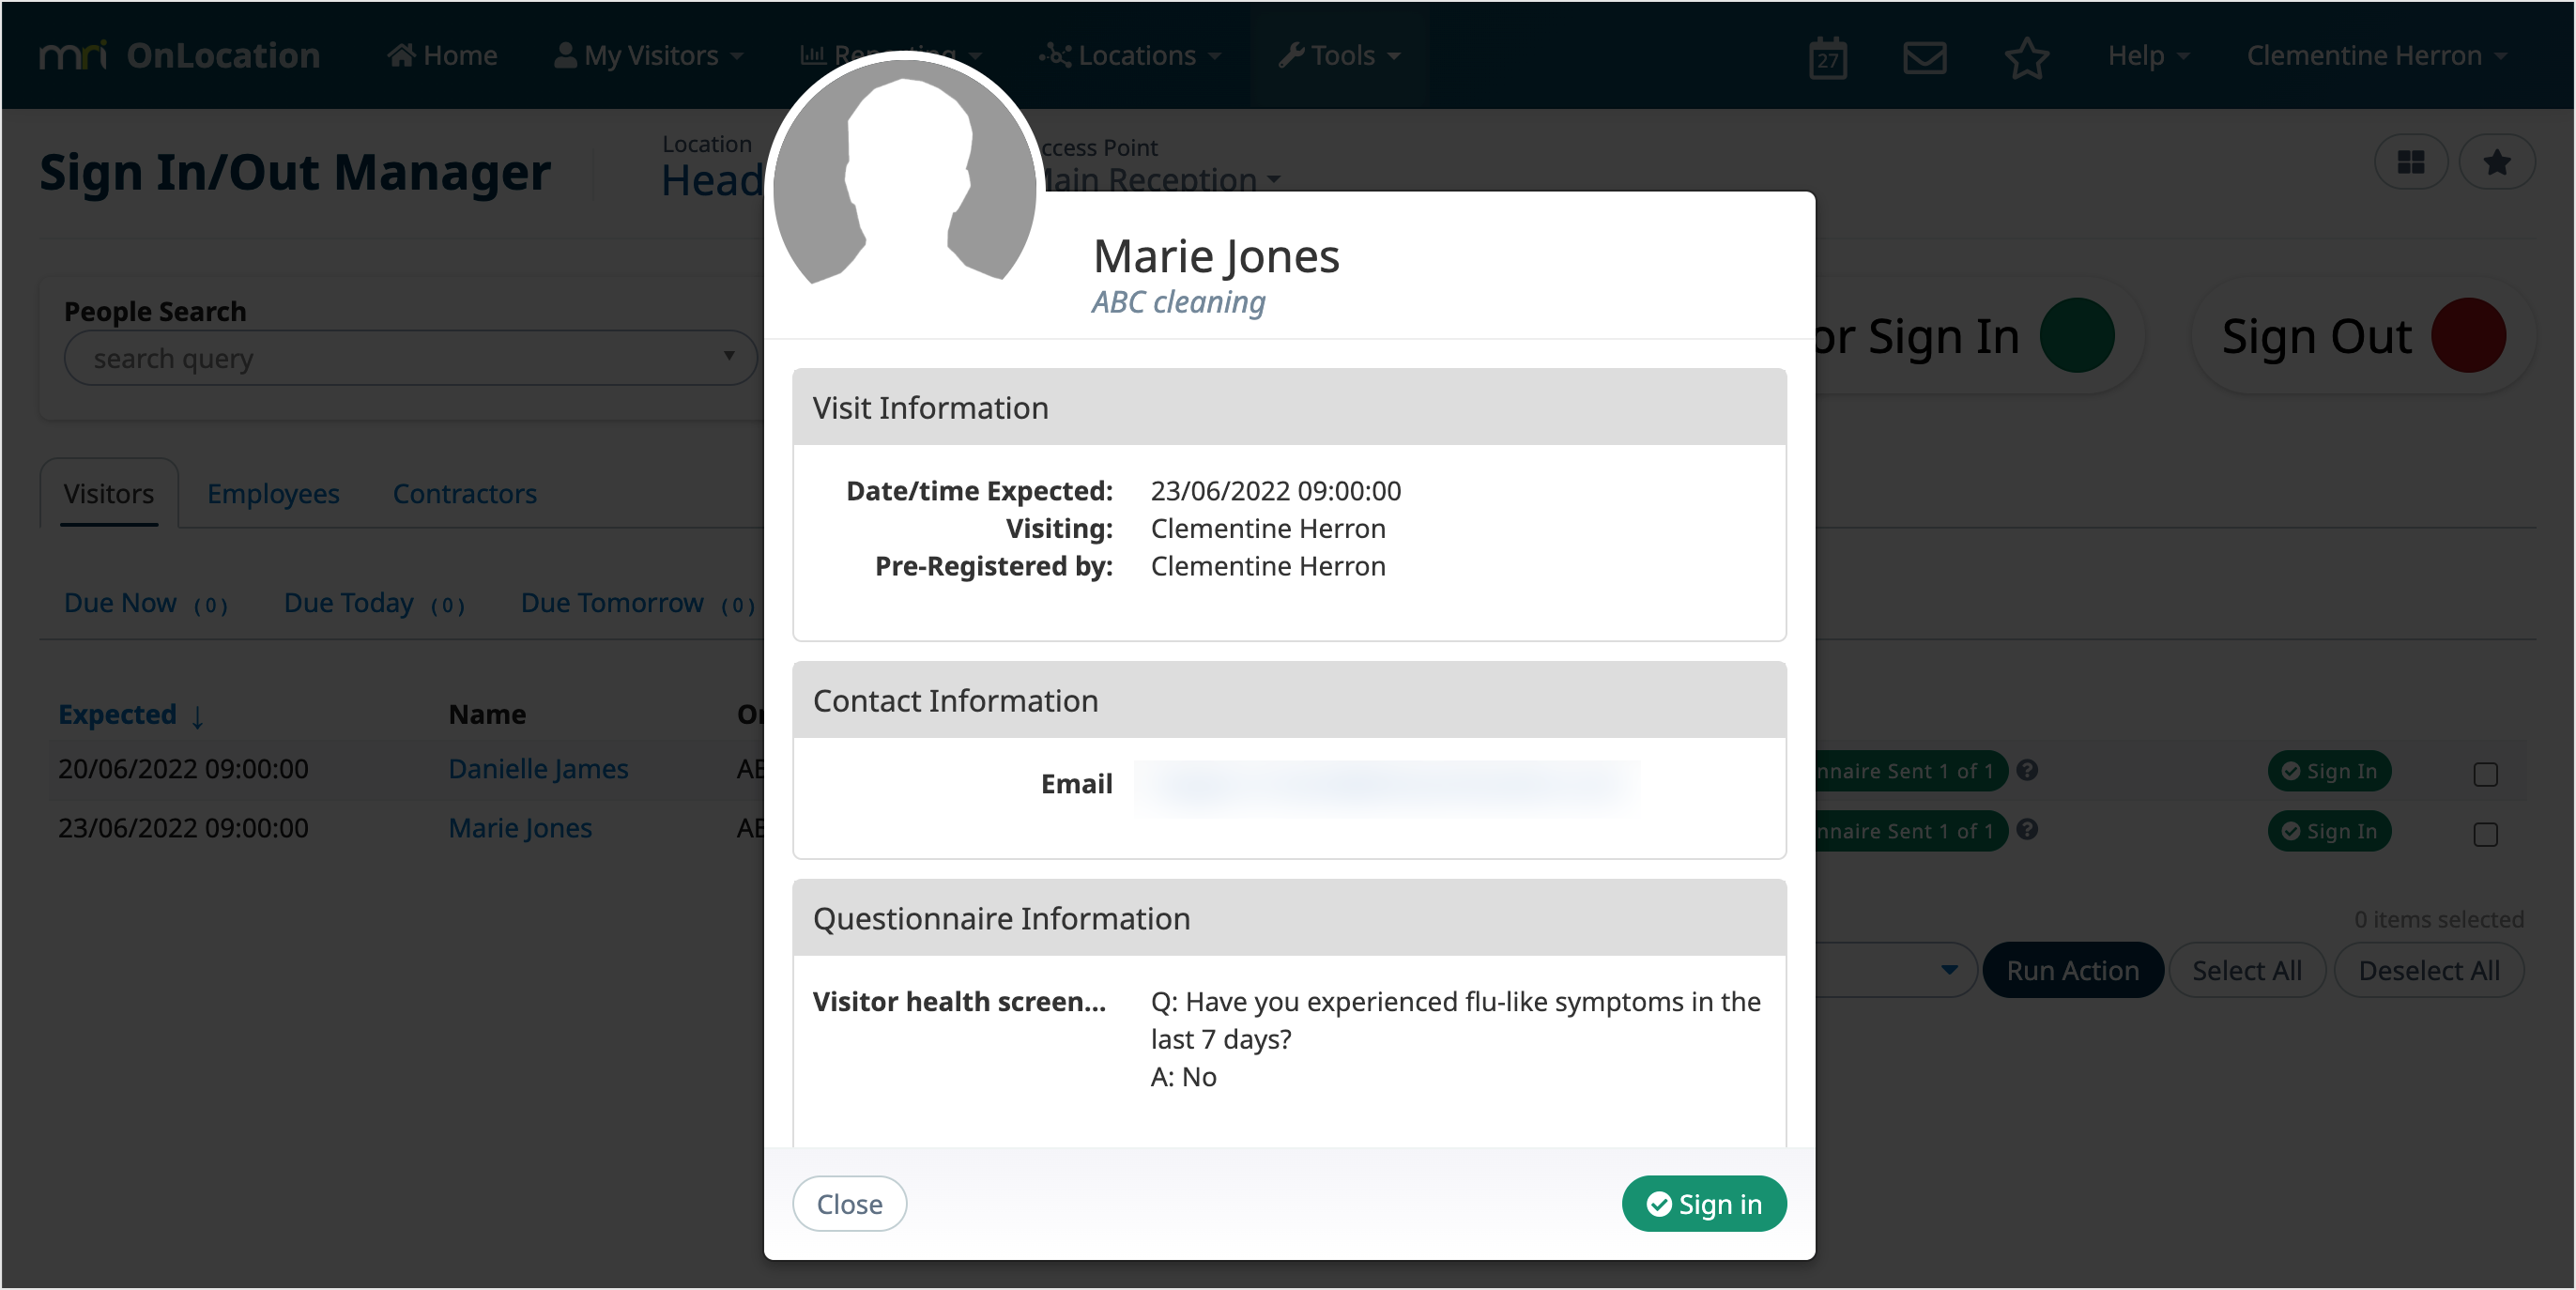Tick checkbox for Danielle James row
This screenshot has width=2576, height=1290.
pyautogui.click(x=2485, y=774)
